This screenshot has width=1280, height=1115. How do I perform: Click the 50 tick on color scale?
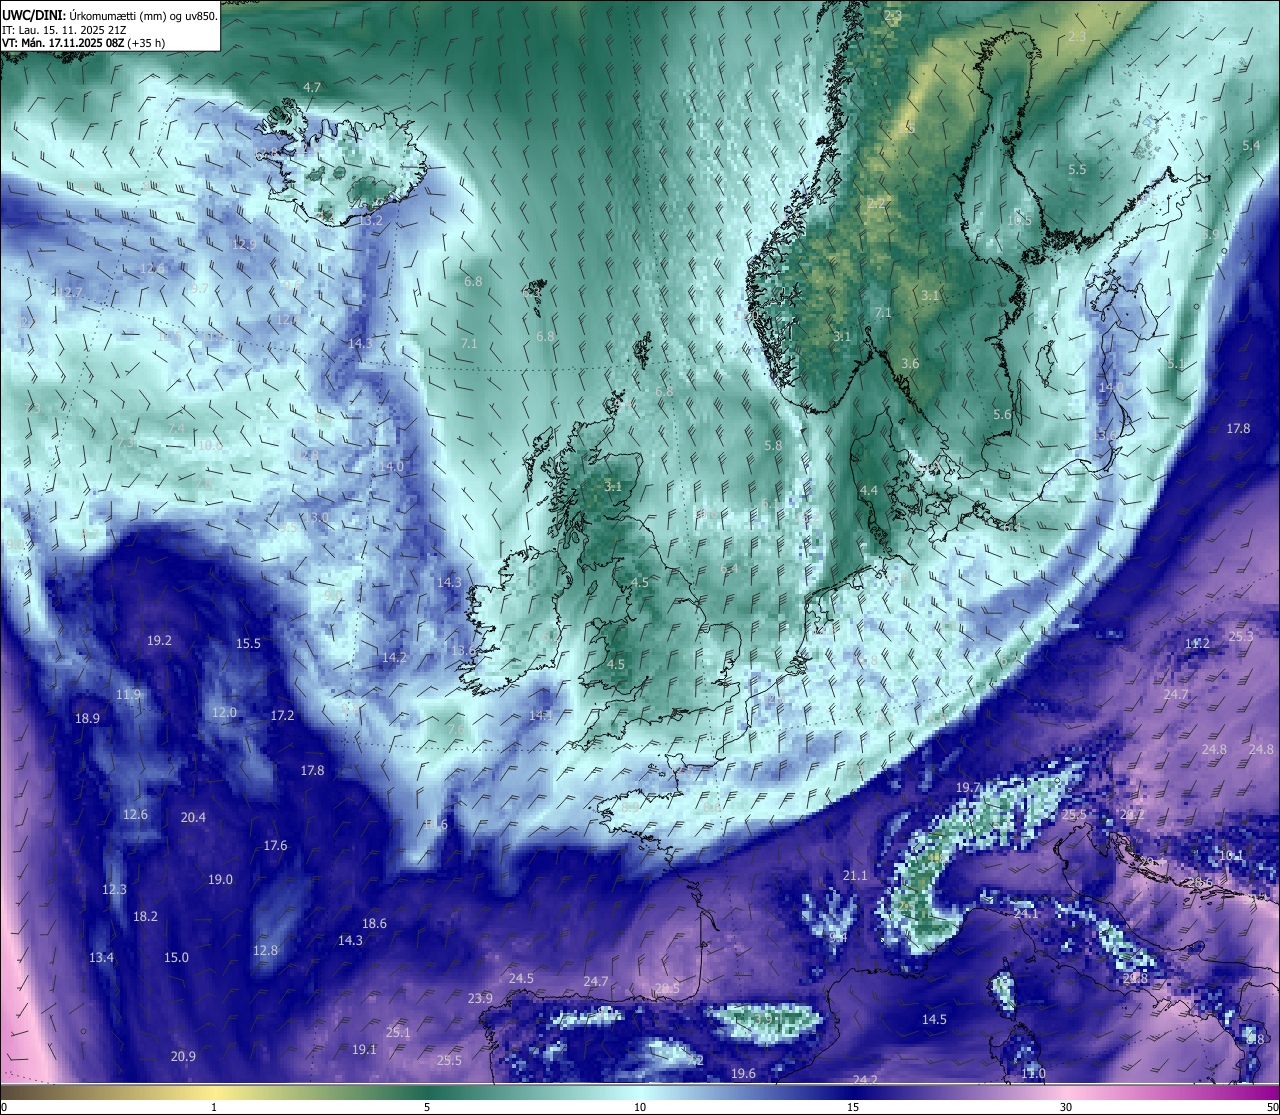(x=1272, y=1107)
